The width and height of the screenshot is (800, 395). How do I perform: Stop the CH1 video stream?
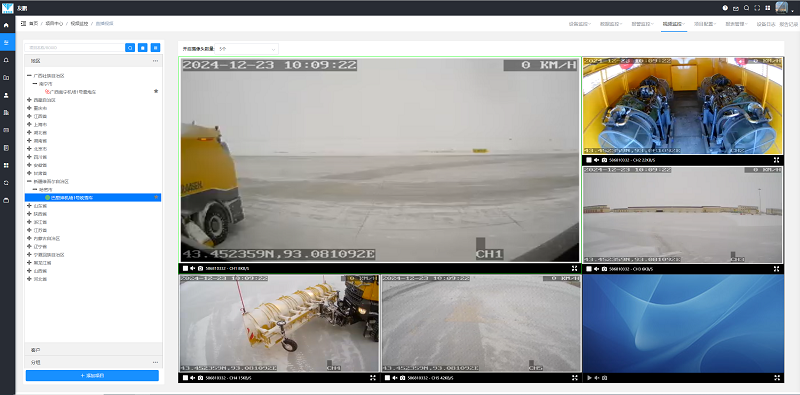tap(185, 268)
